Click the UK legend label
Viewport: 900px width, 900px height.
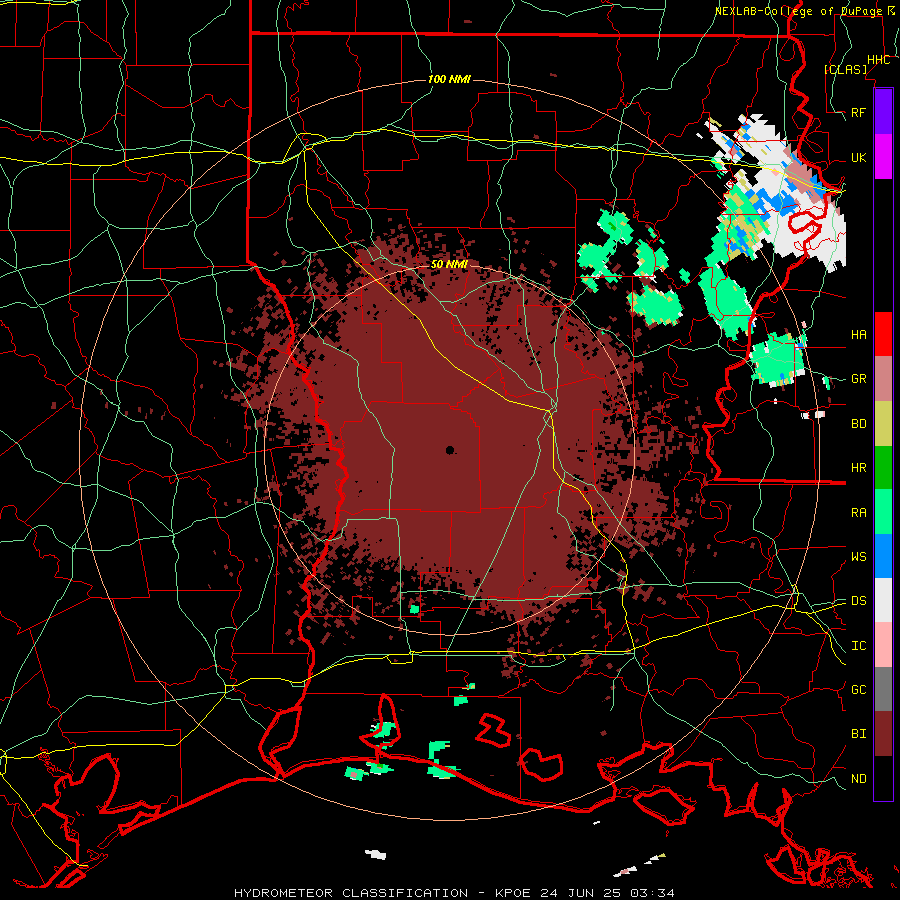tap(859, 157)
